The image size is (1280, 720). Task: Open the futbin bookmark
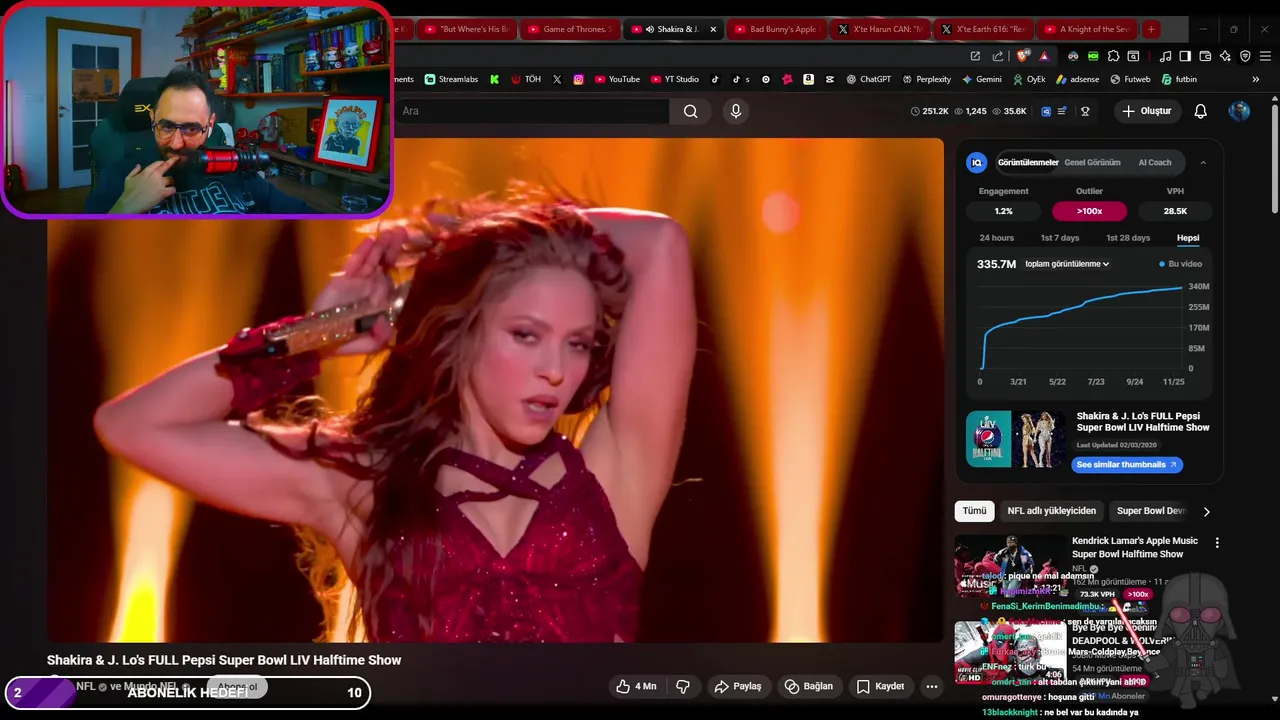[1179, 79]
